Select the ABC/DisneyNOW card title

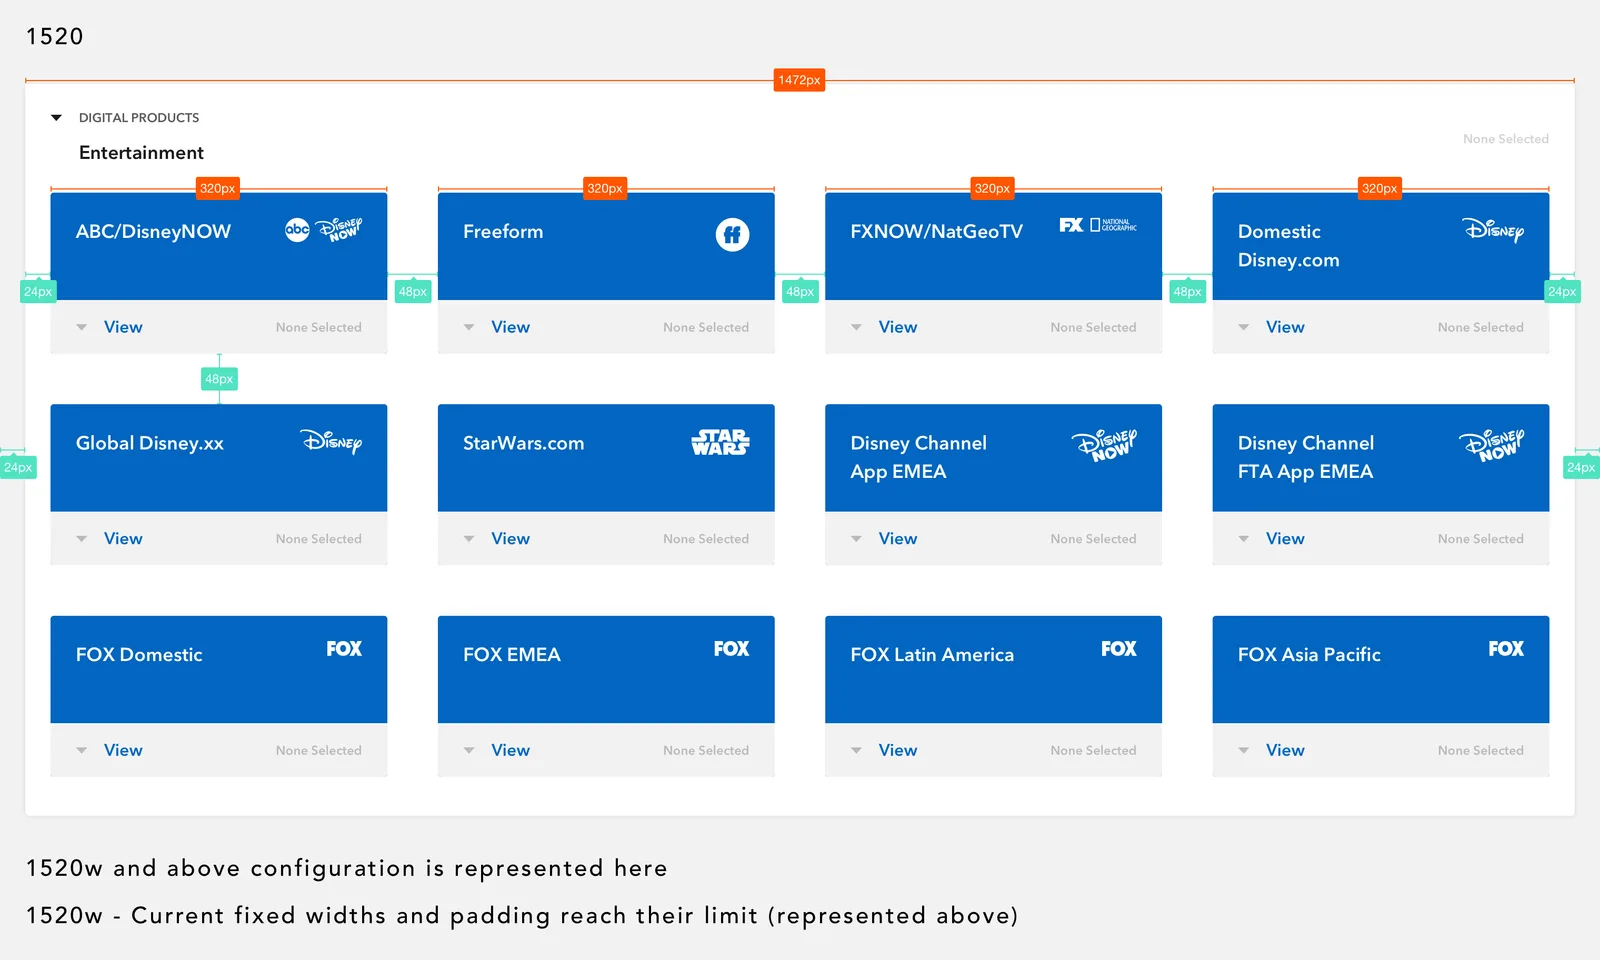[153, 232]
